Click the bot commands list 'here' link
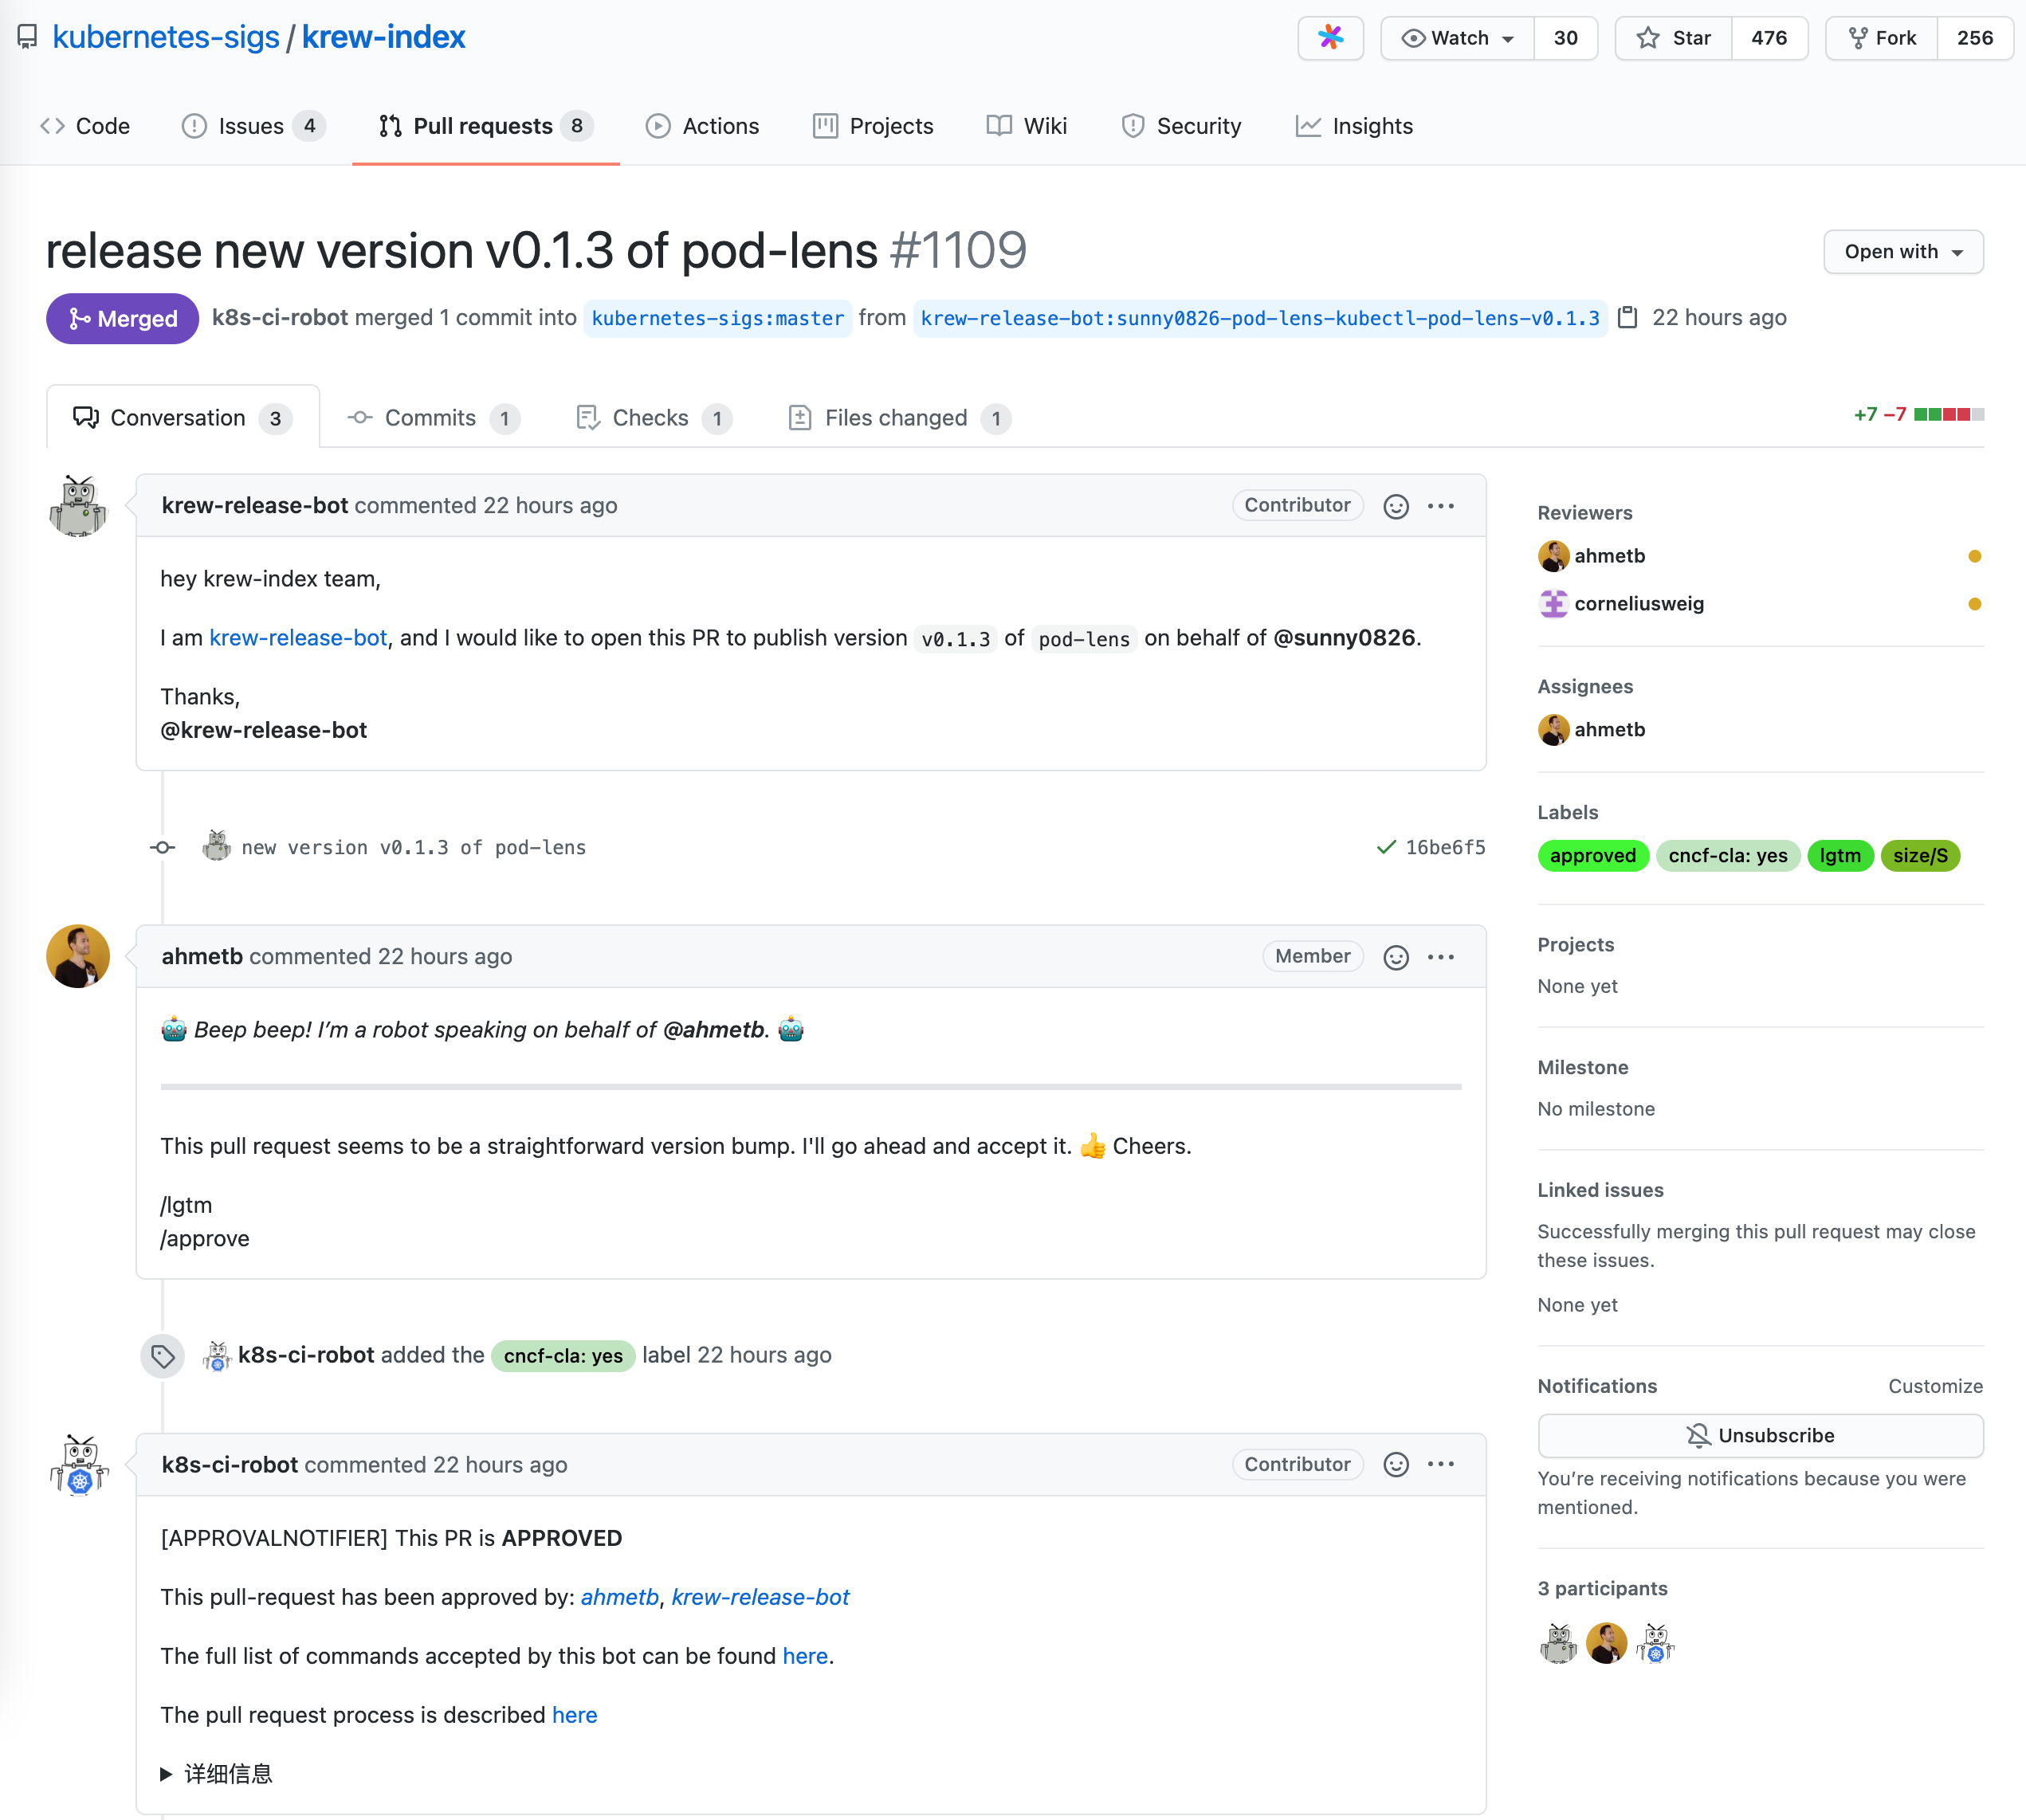Screen dimensions: 2026x1820 (805, 1656)
